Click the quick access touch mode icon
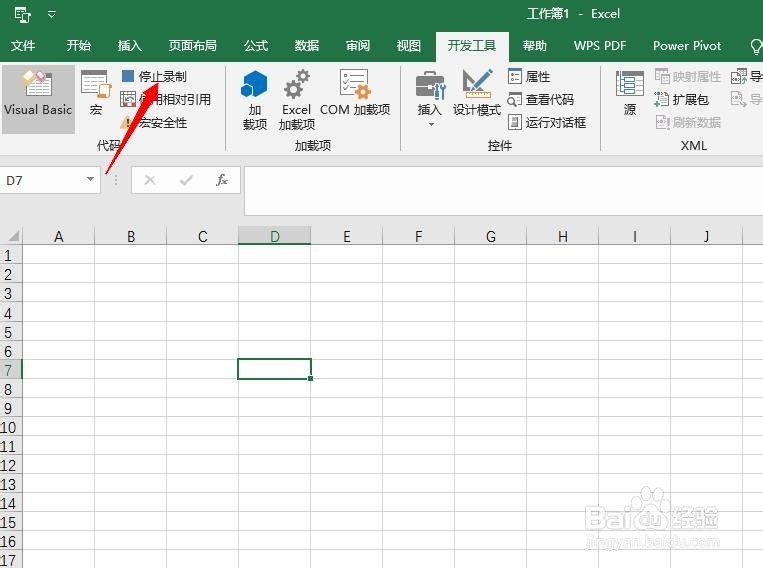763x568 pixels. pos(22,15)
